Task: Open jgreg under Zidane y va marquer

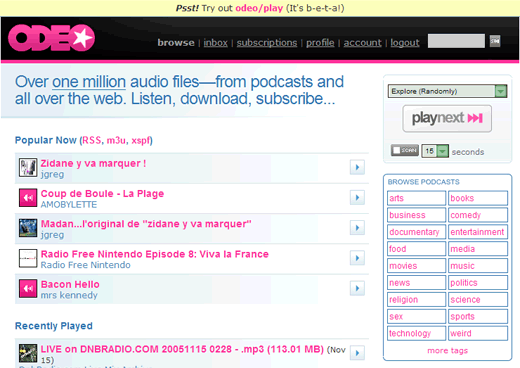Action: pyautogui.click(x=52, y=174)
